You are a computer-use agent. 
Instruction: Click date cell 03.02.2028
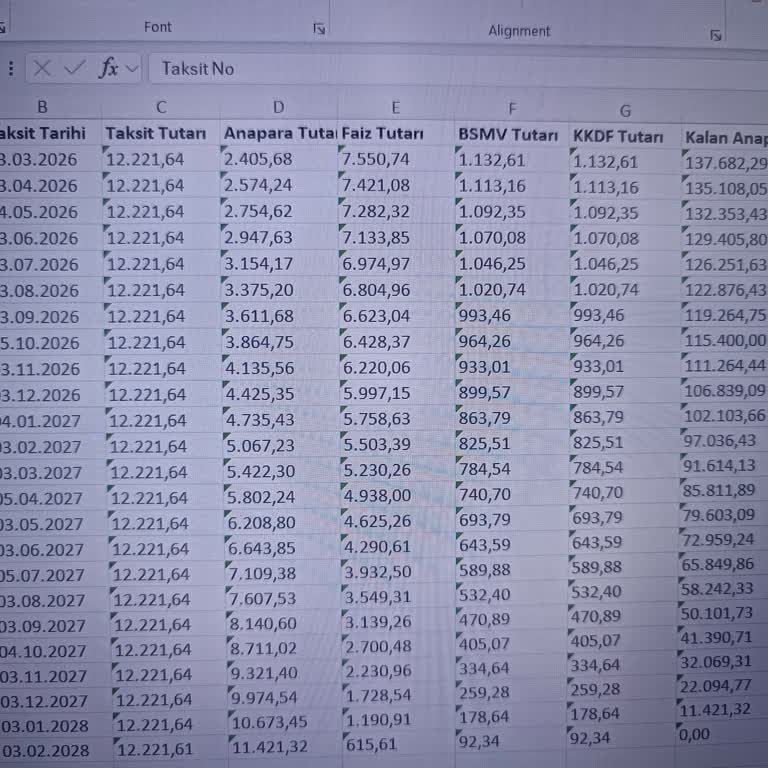[57, 750]
